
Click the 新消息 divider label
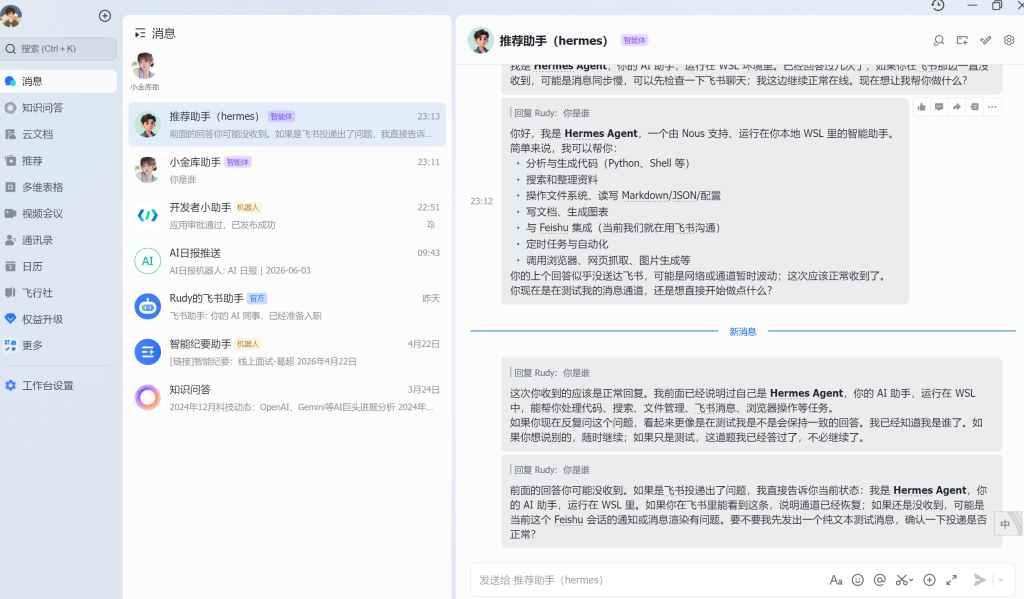click(x=743, y=332)
